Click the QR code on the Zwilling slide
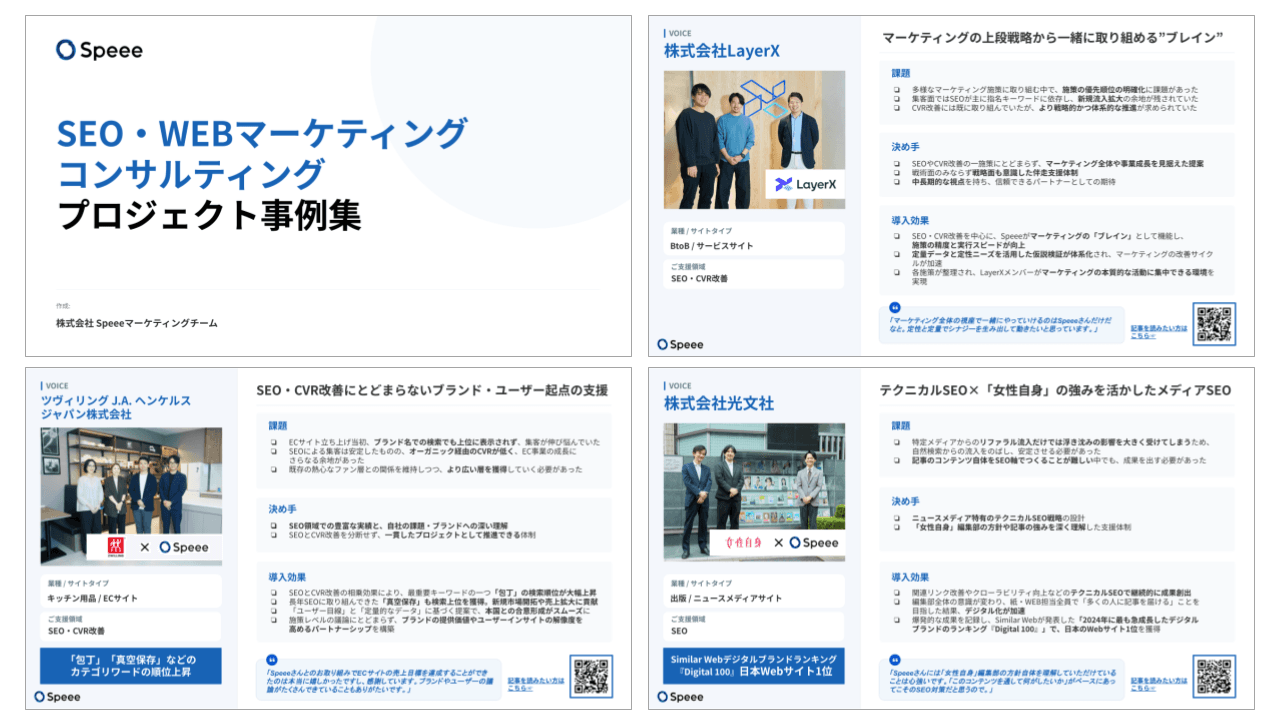The width and height of the screenshot is (1280, 720). click(591, 676)
